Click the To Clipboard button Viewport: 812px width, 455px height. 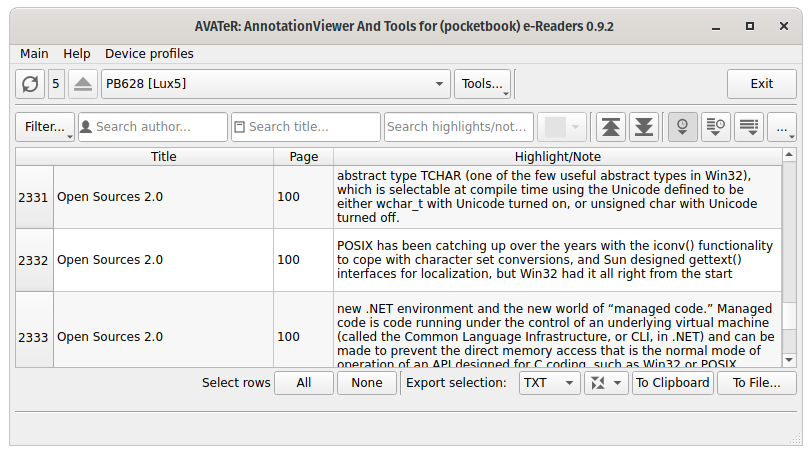click(x=672, y=383)
